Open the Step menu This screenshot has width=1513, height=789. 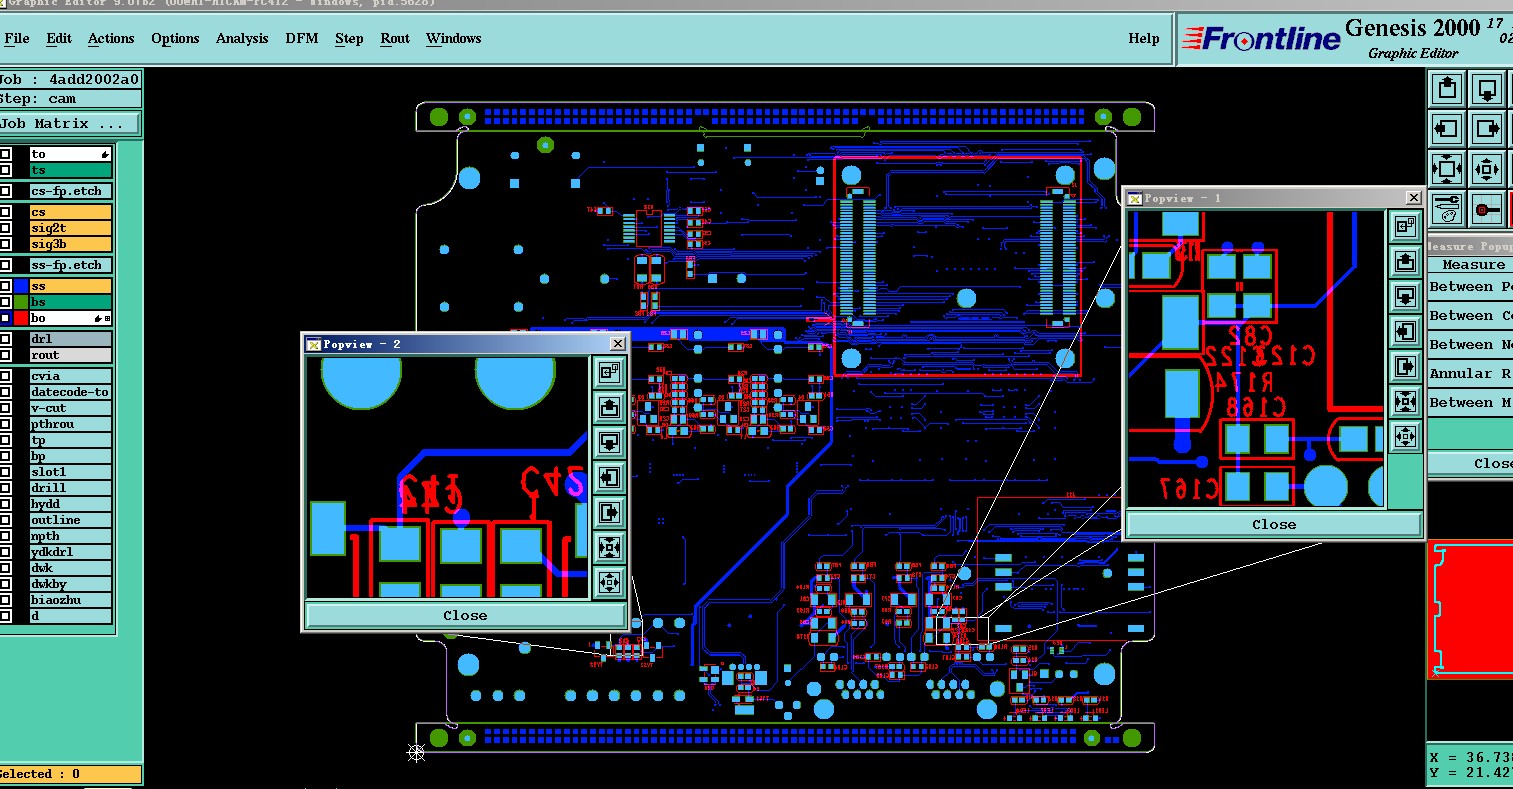(x=349, y=39)
